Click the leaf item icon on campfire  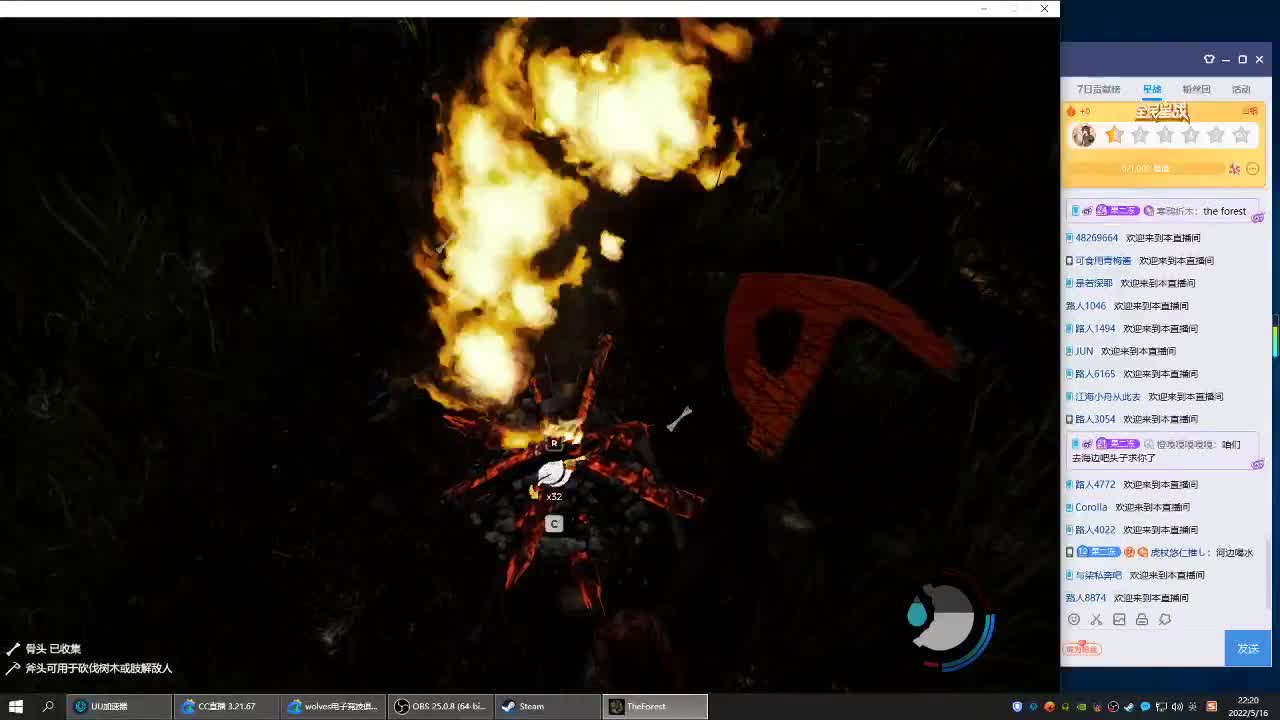point(553,474)
